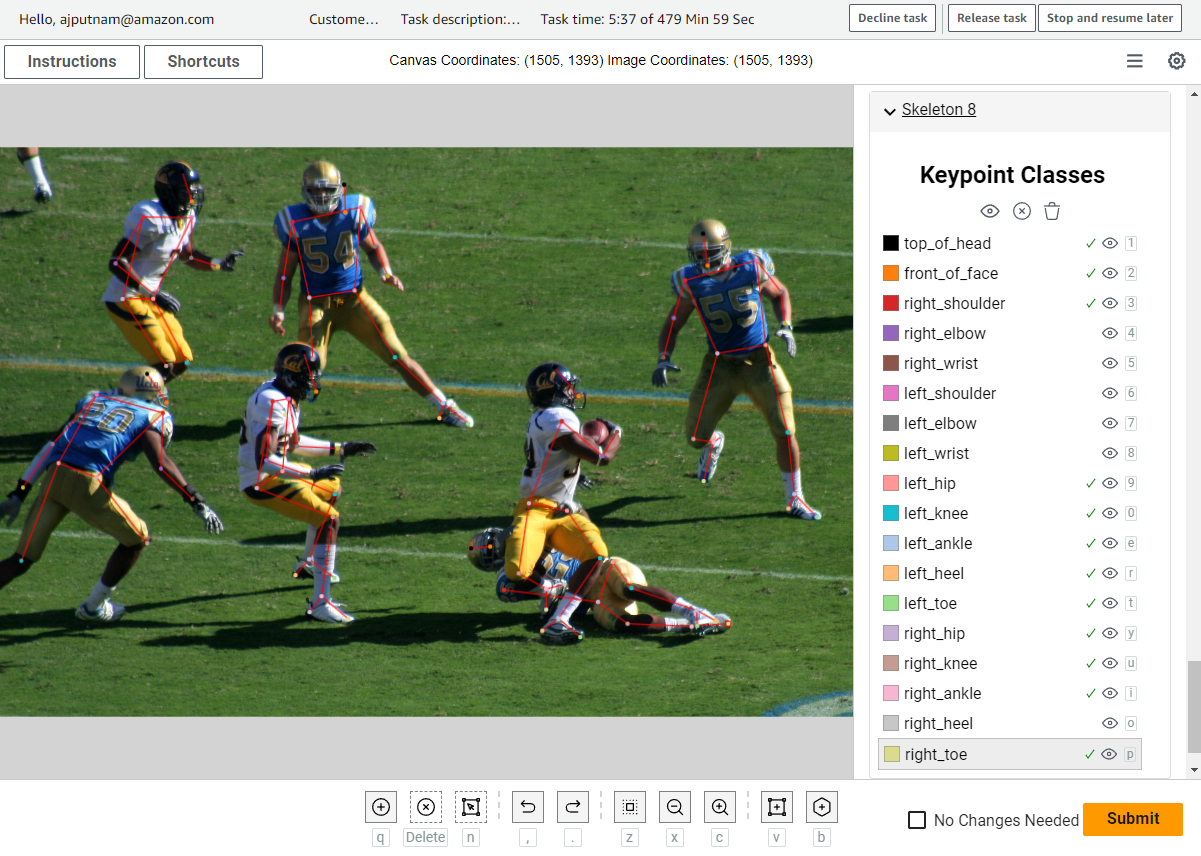Select the left_hip keypoint class

[x=930, y=483]
